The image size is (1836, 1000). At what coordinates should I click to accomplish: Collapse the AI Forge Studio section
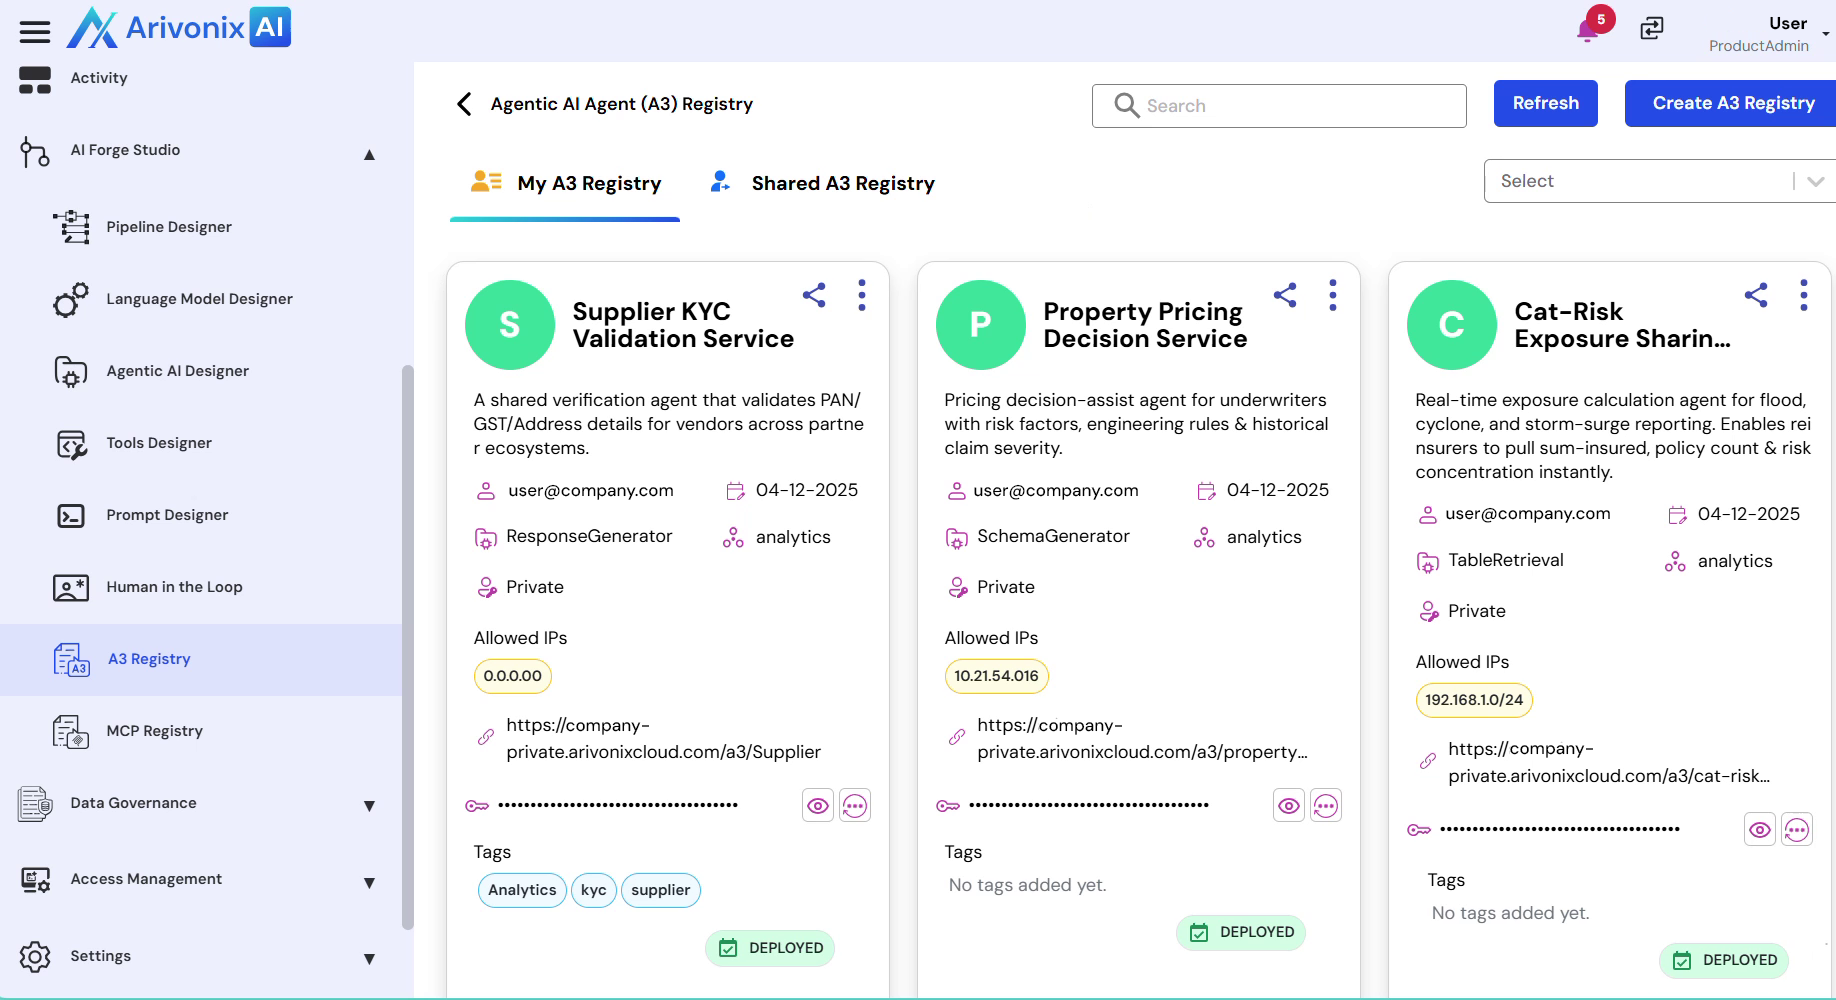[369, 154]
